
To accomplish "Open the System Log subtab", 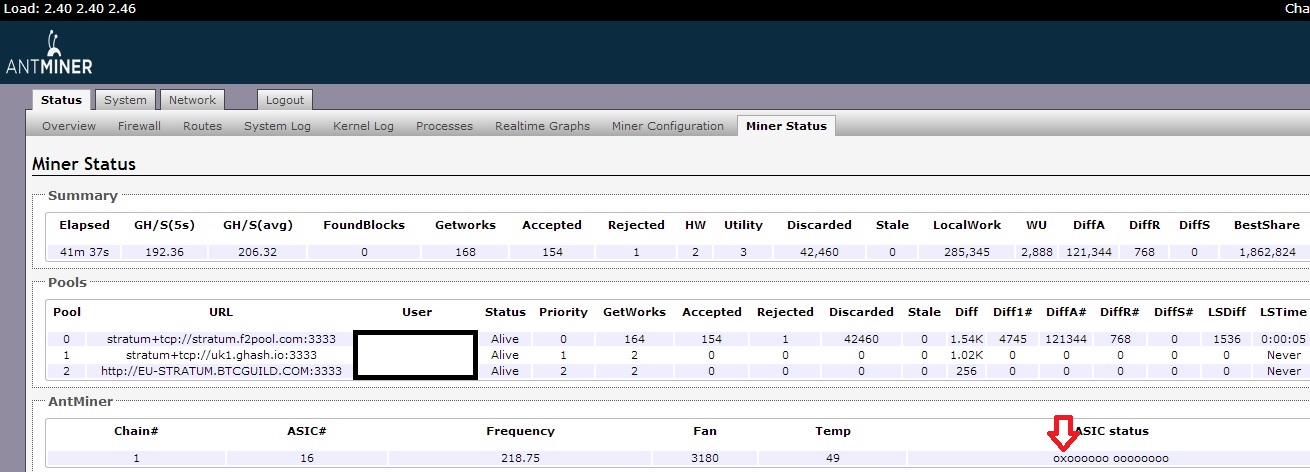I will 277,126.
